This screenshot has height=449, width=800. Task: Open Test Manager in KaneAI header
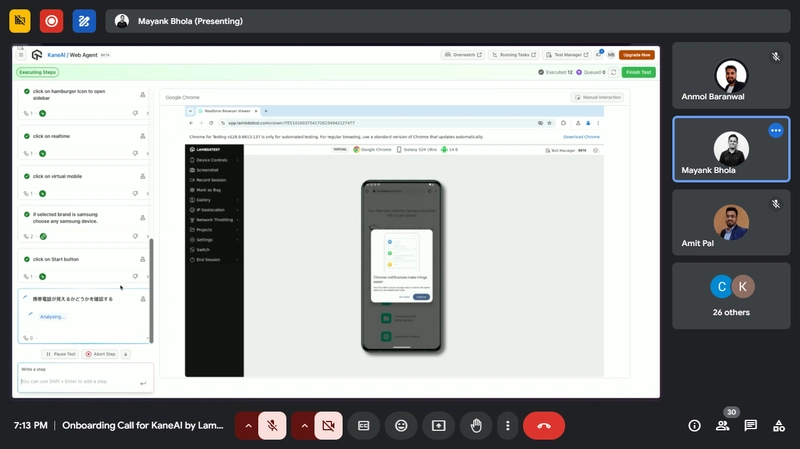567,55
